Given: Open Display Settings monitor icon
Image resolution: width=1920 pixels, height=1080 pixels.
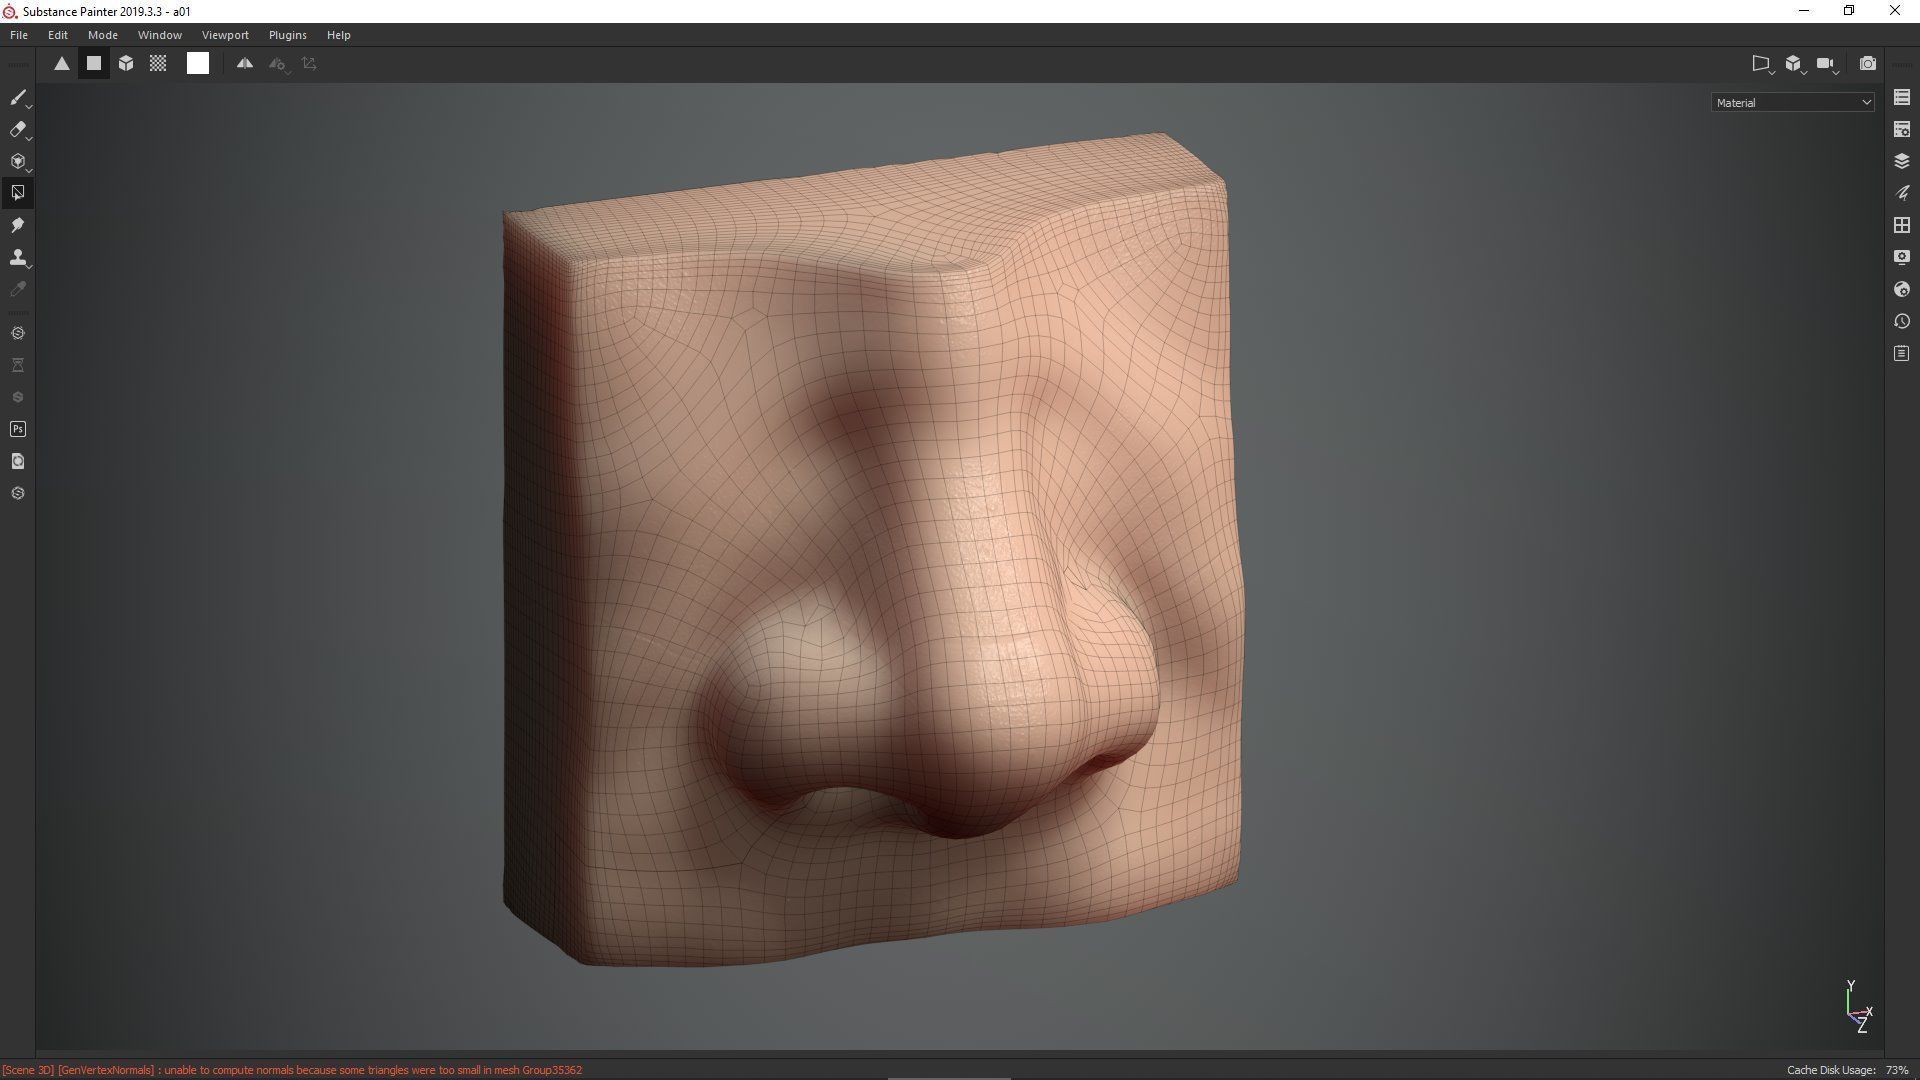Looking at the screenshot, I should 1902,257.
